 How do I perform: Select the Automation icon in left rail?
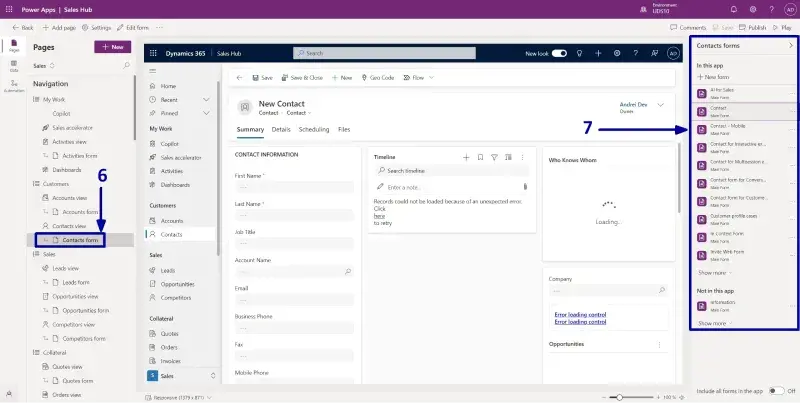14,86
